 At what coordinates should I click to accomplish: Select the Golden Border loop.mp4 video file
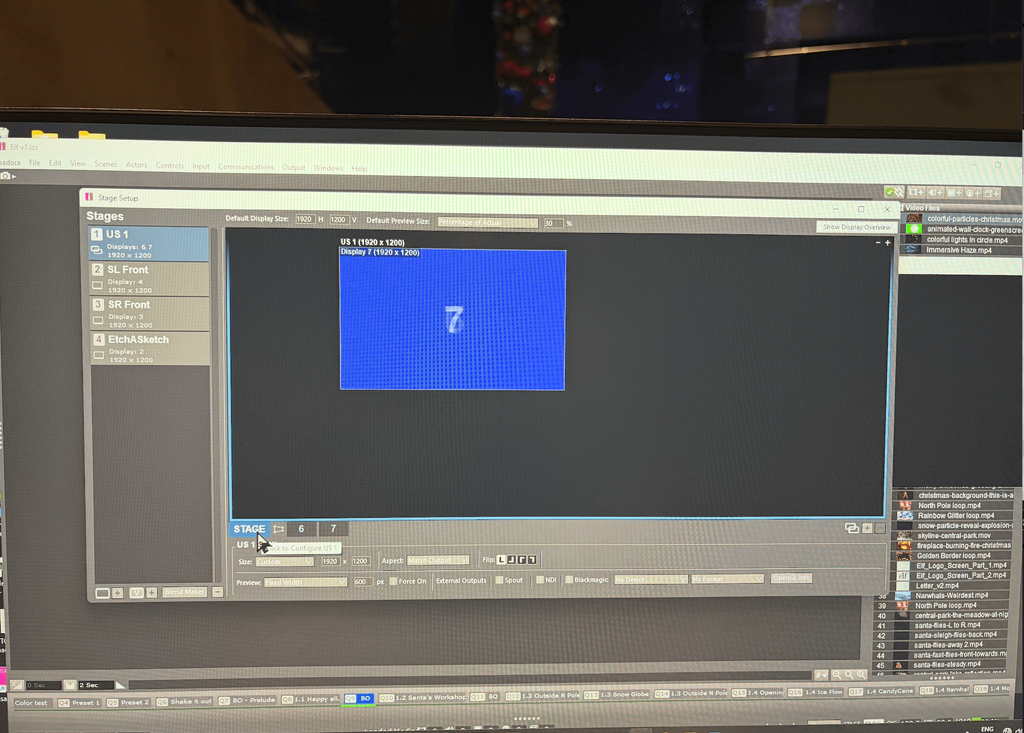pos(952,556)
